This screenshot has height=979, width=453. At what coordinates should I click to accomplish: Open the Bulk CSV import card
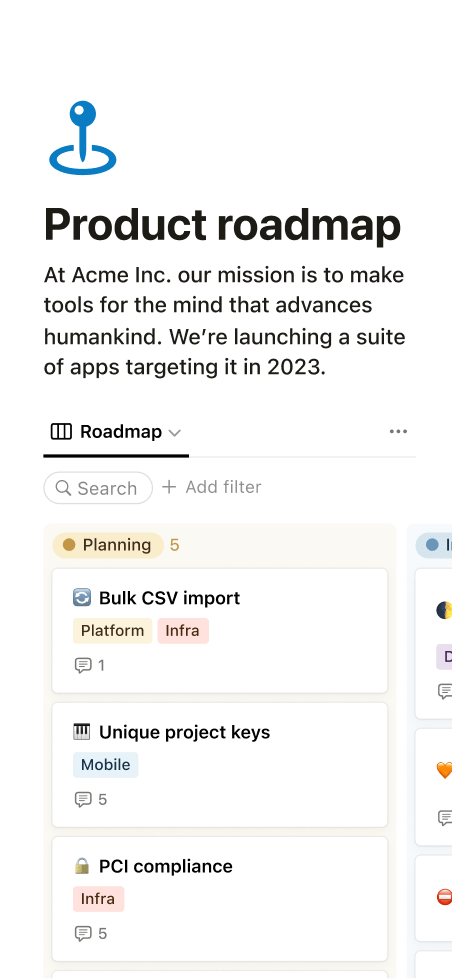[220, 631]
